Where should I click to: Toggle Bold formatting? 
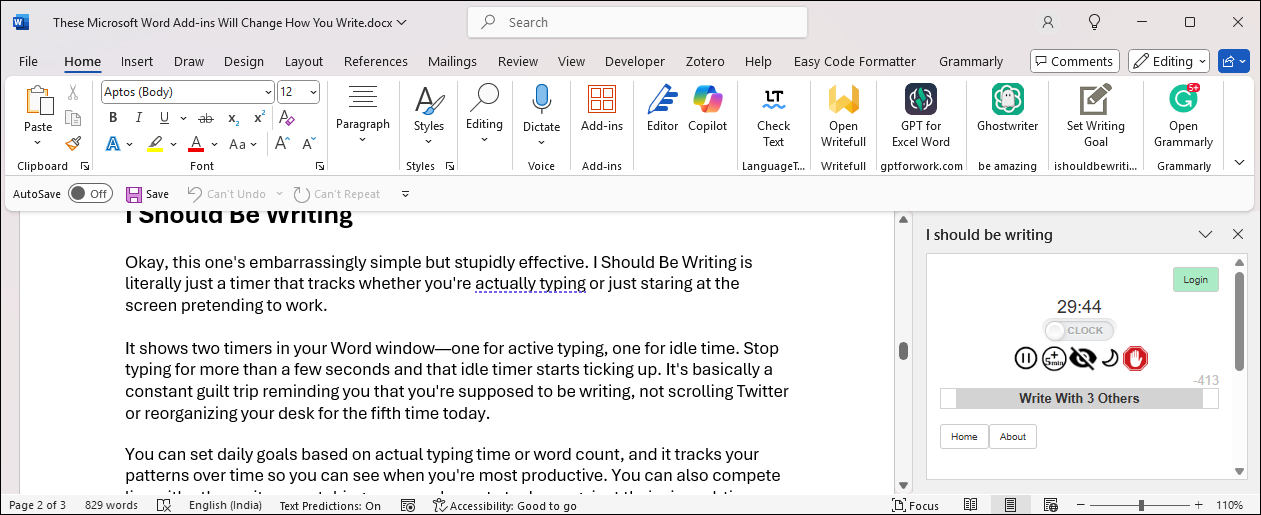(x=113, y=118)
